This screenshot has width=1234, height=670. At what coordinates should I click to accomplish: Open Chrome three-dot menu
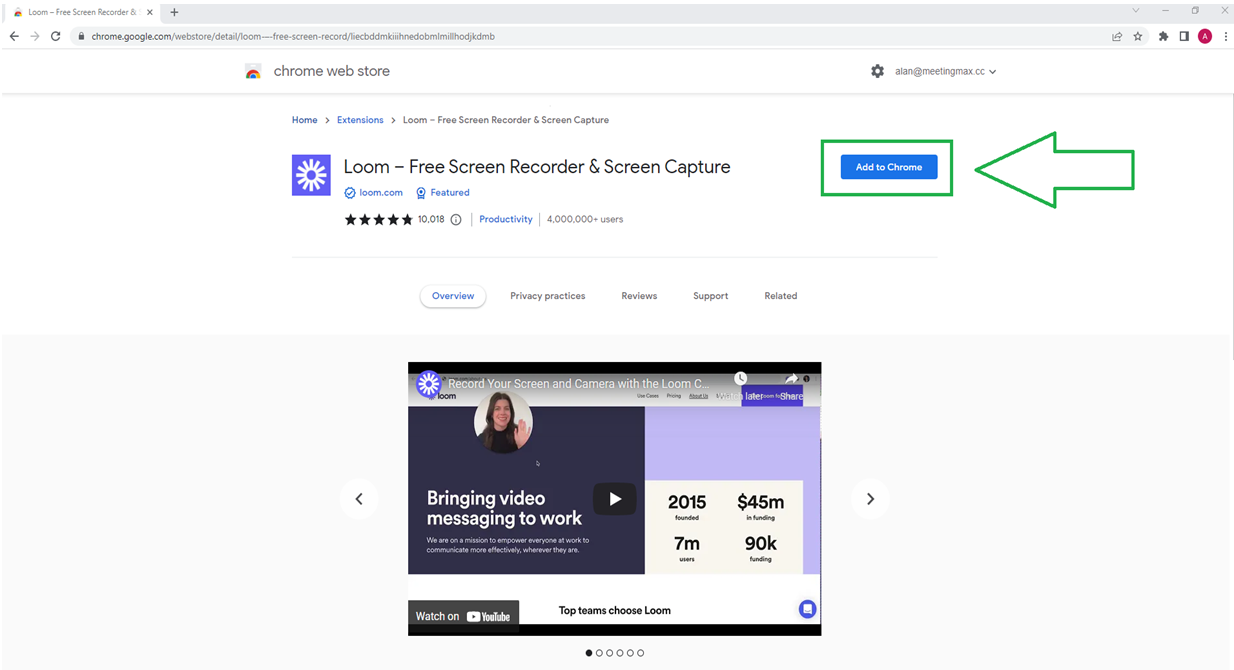(x=1225, y=36)
